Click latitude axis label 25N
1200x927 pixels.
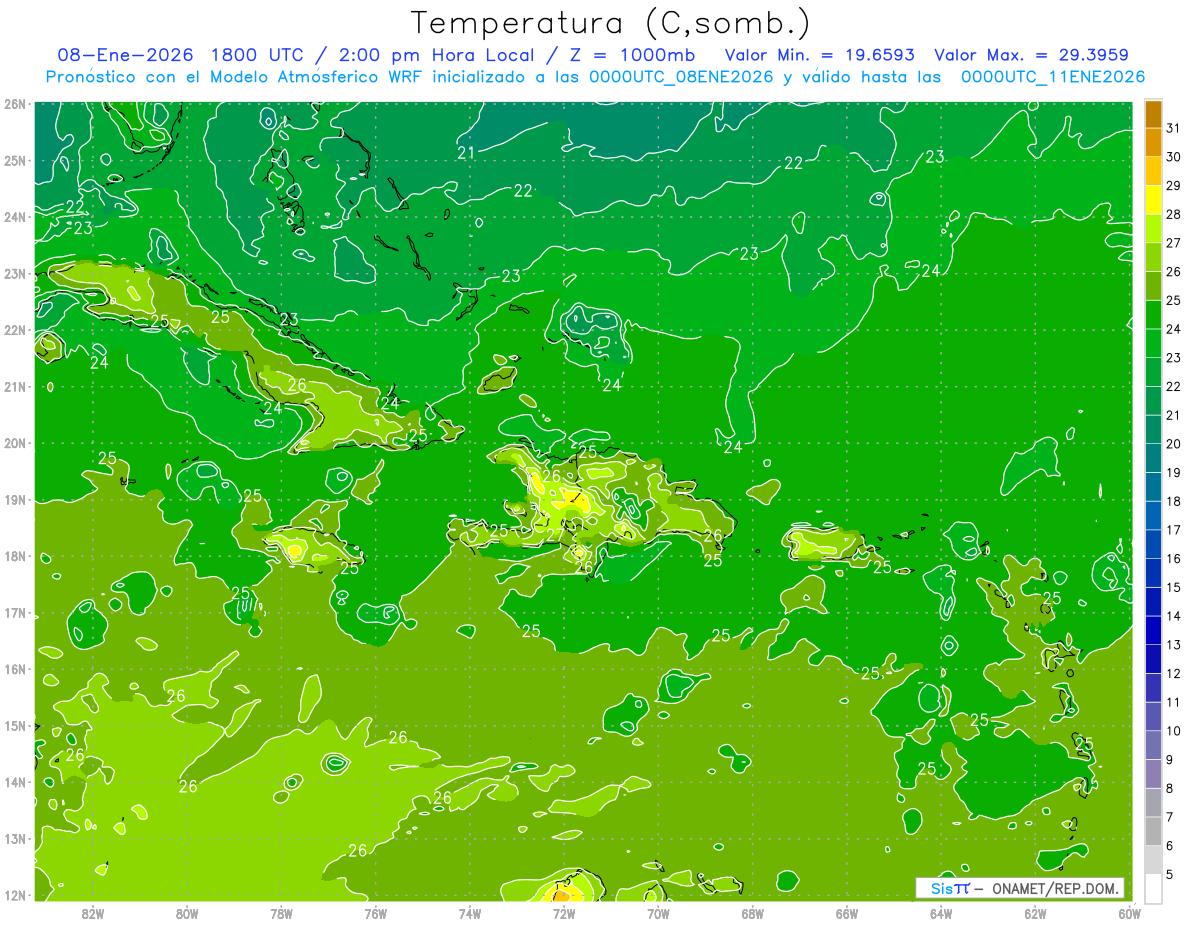click(14, 161)
